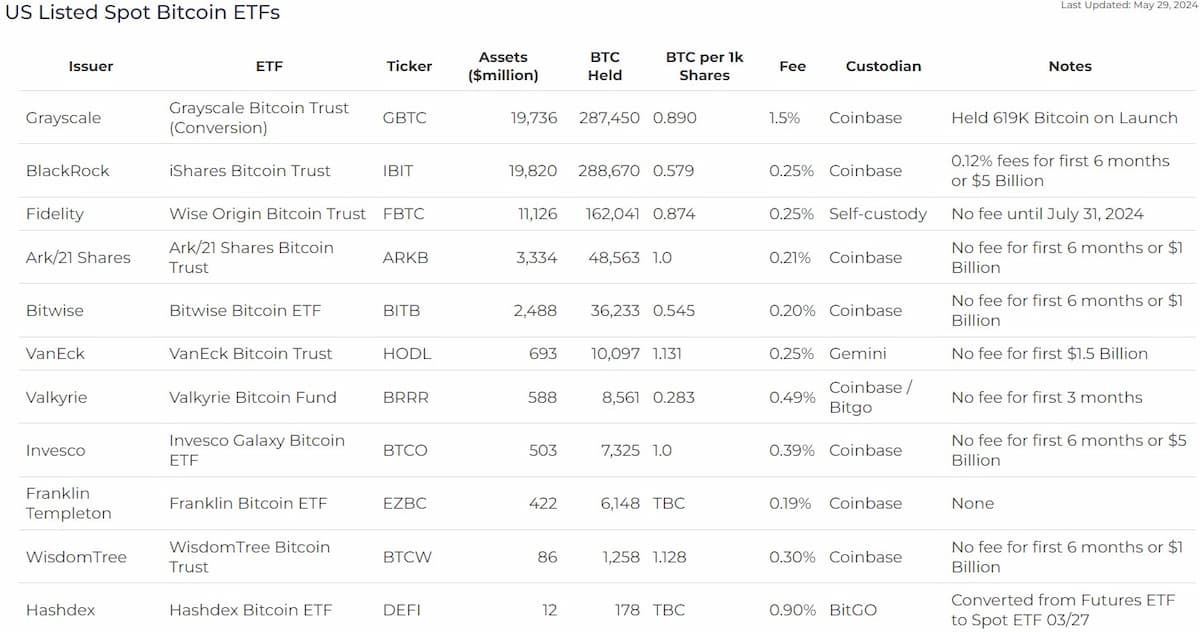Select the Franklin Templeton issuer cell
Viewport: 1200px width, 632px height.
[69, 503]
